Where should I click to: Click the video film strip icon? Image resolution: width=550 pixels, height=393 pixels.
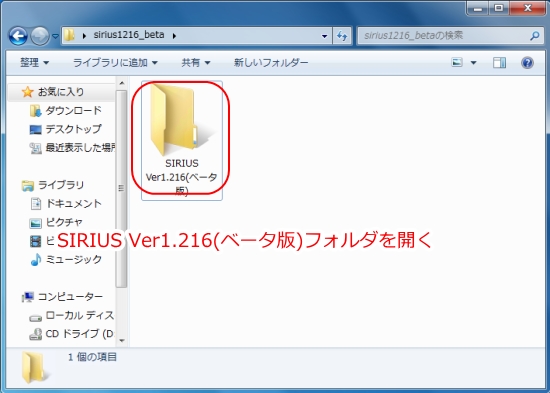pyautogui.click(x=35, y=241)
